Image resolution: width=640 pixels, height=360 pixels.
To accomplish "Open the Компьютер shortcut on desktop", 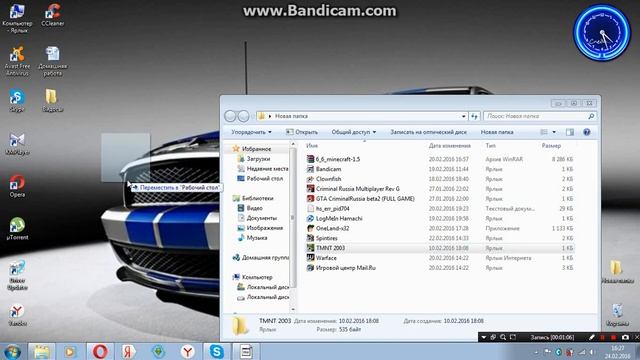I will click(x=17, y=18).
